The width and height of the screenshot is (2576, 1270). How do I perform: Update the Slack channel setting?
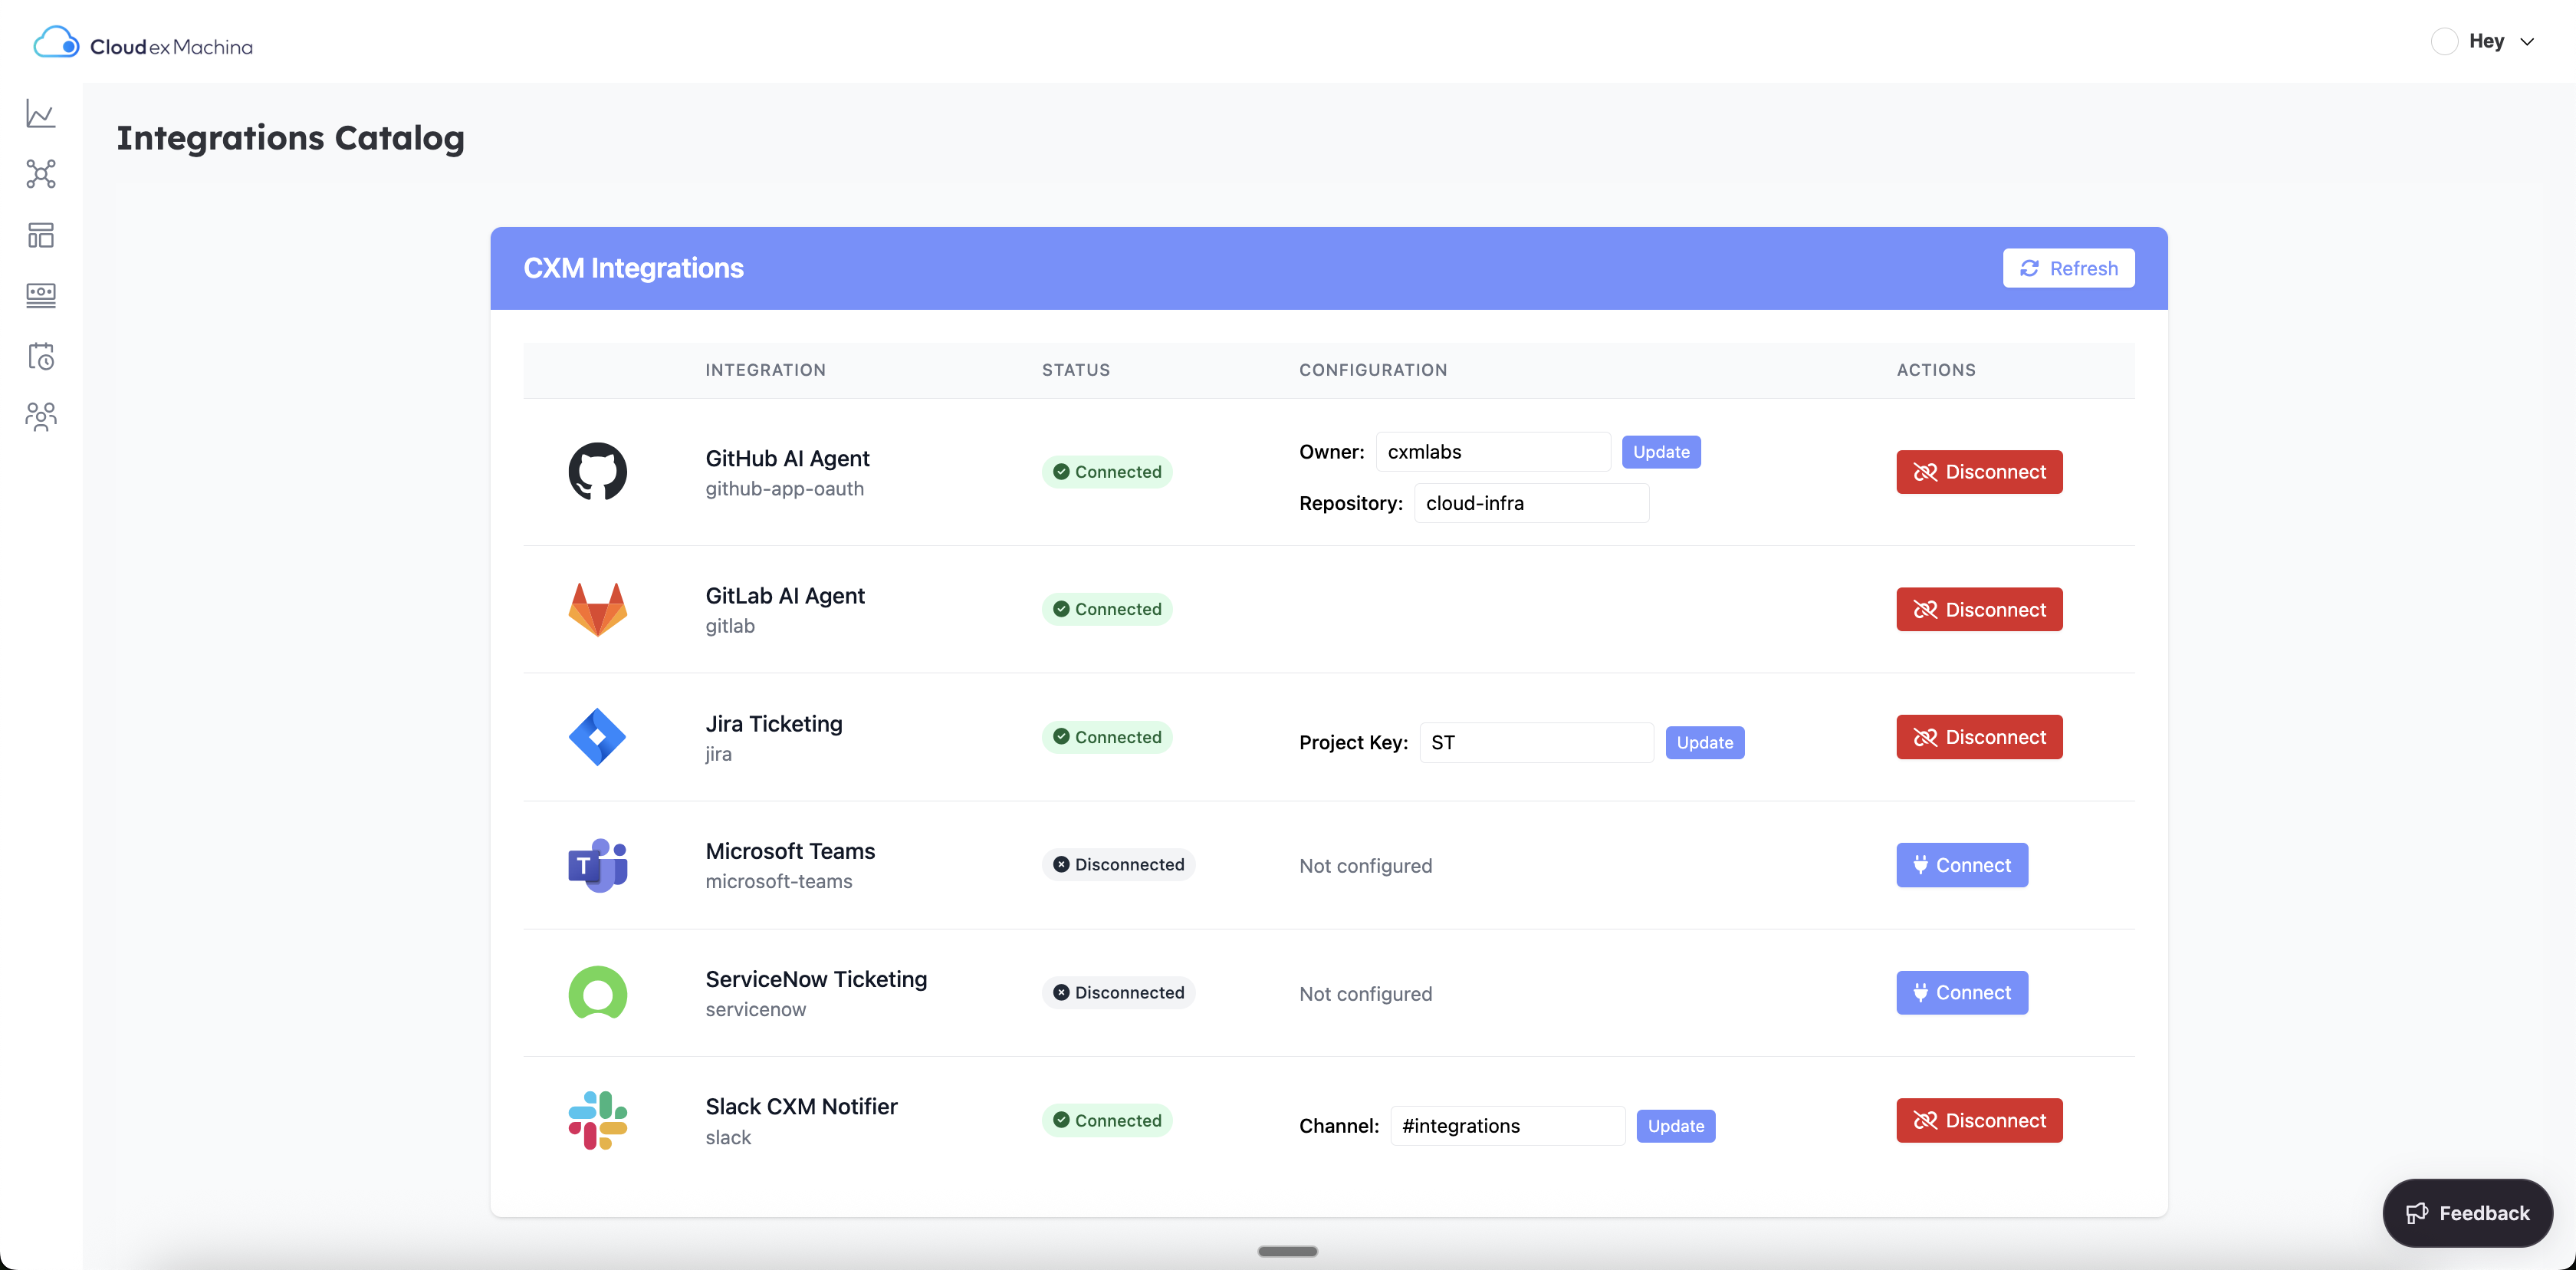[x=1675, y=1126]
